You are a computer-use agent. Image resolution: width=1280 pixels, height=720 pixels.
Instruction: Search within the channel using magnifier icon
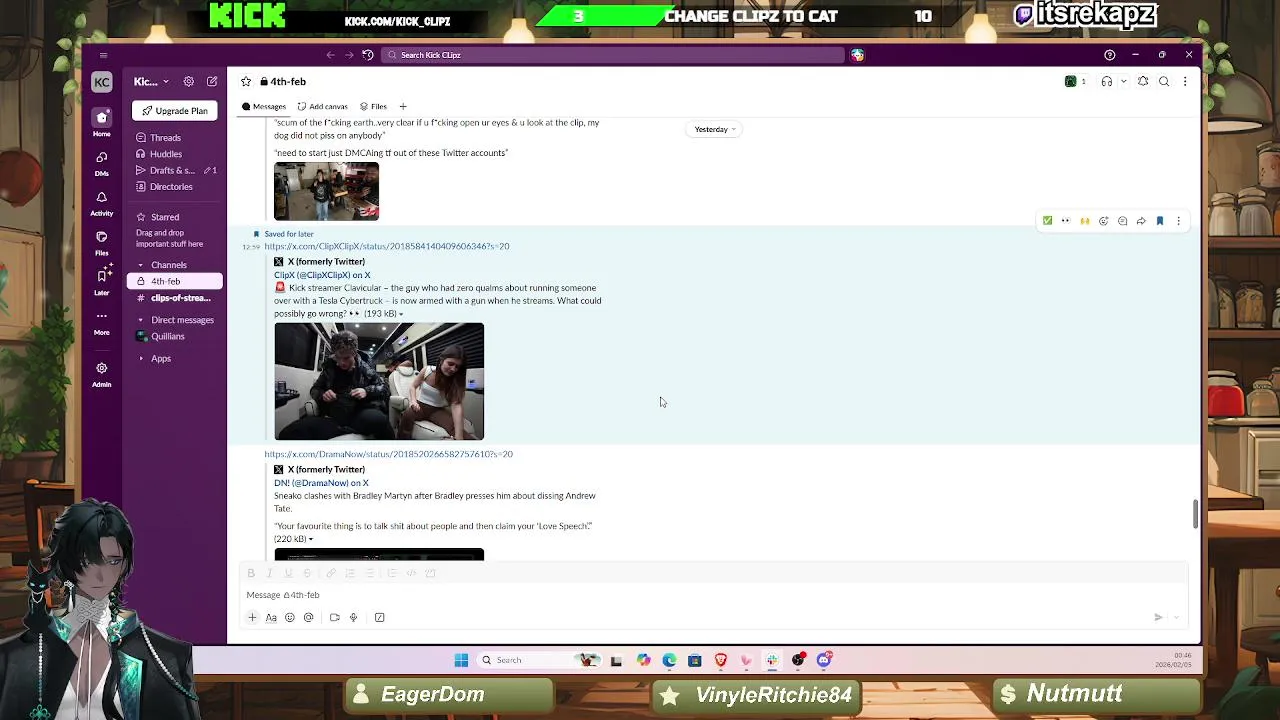(1164, 82)
